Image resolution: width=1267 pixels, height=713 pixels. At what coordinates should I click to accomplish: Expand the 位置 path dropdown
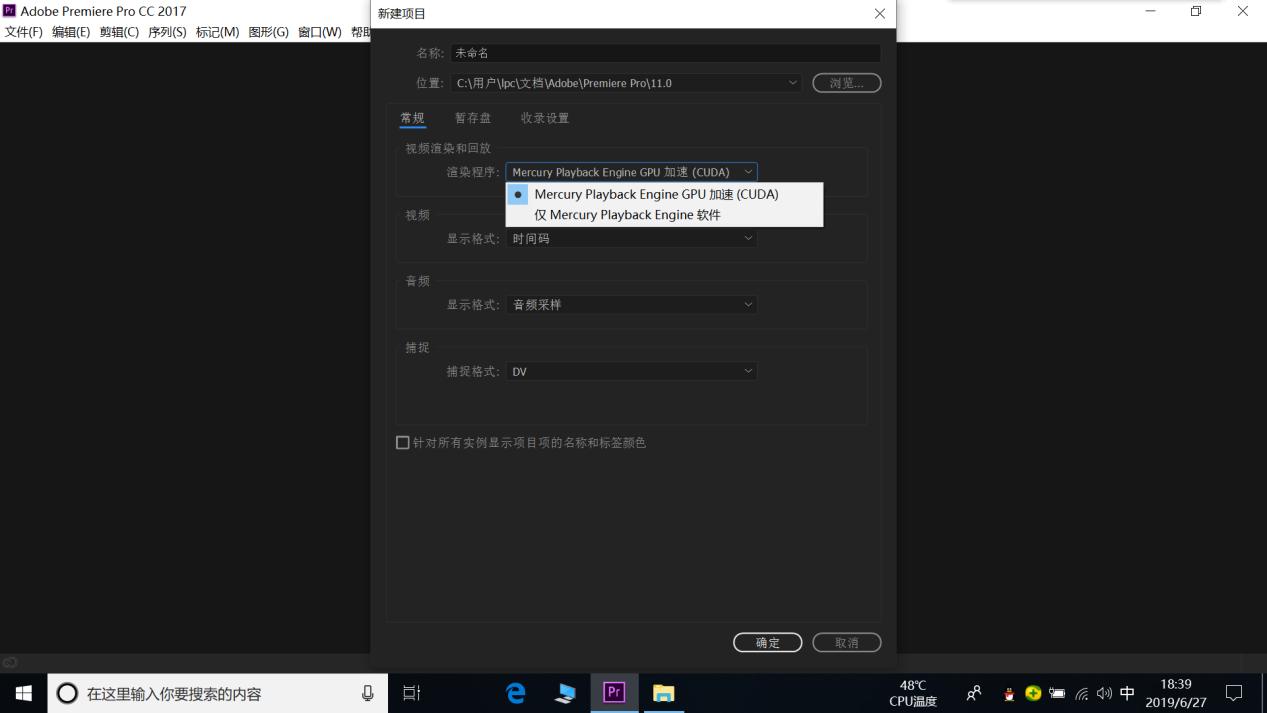pyautogui.click(x=793, y=83)
